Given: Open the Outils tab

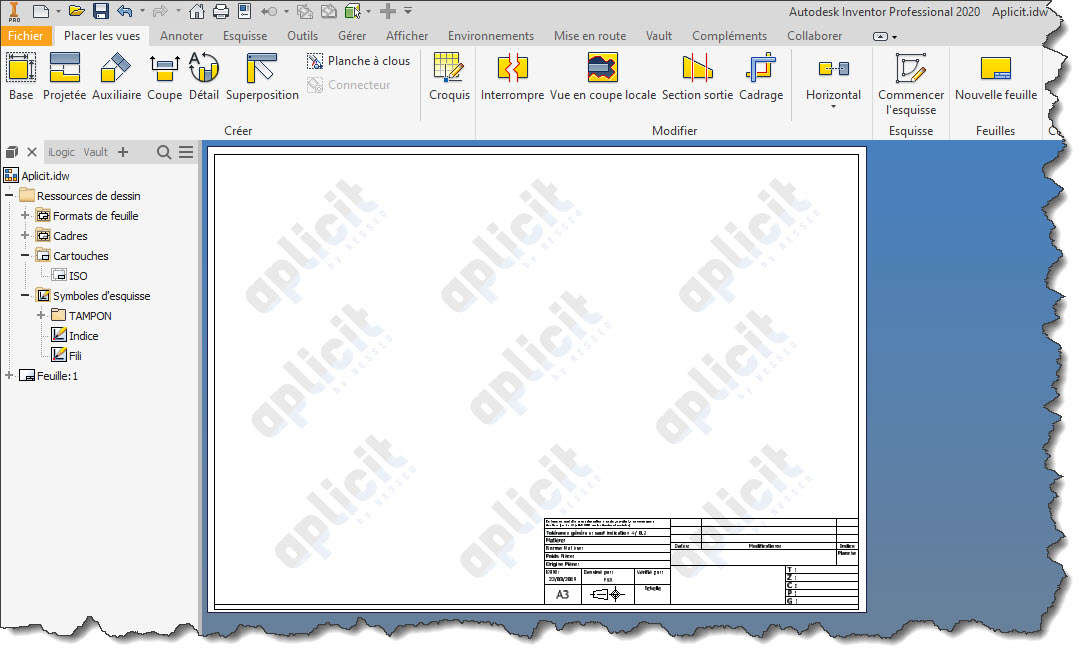Looking at the screenshot, I should pyautogui.click(x=303, y=35).
